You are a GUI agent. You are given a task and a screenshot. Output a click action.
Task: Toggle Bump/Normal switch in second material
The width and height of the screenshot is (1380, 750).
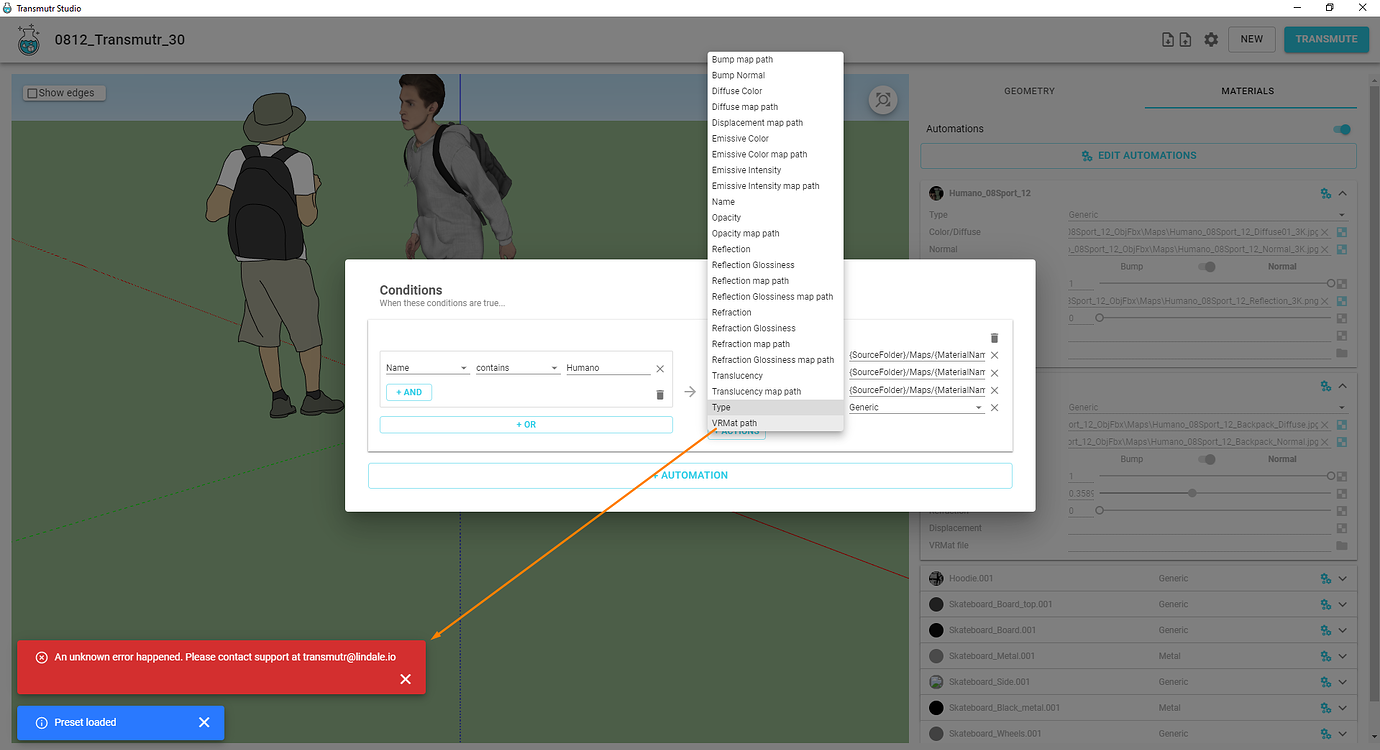[x=1207, y=460]
